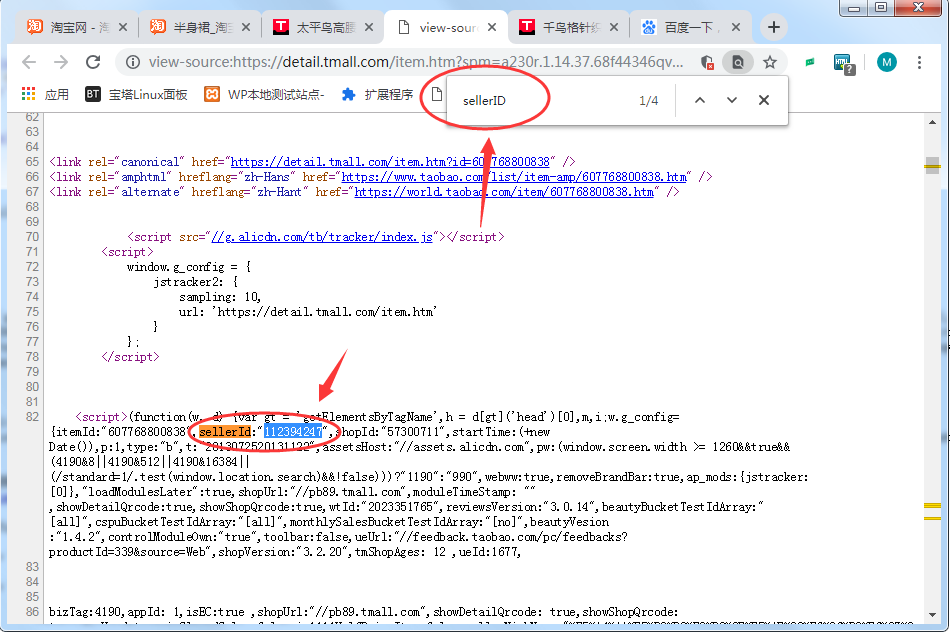This screenshot has height=632, width=950.
Task: Reload the current page
Action: [x=93, y=62]
